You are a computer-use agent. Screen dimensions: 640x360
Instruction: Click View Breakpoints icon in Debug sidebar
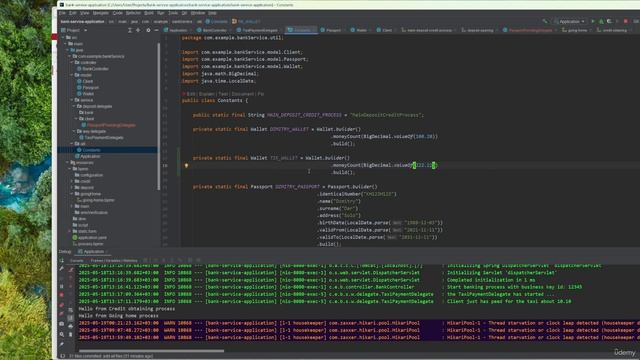pos(62,305)
